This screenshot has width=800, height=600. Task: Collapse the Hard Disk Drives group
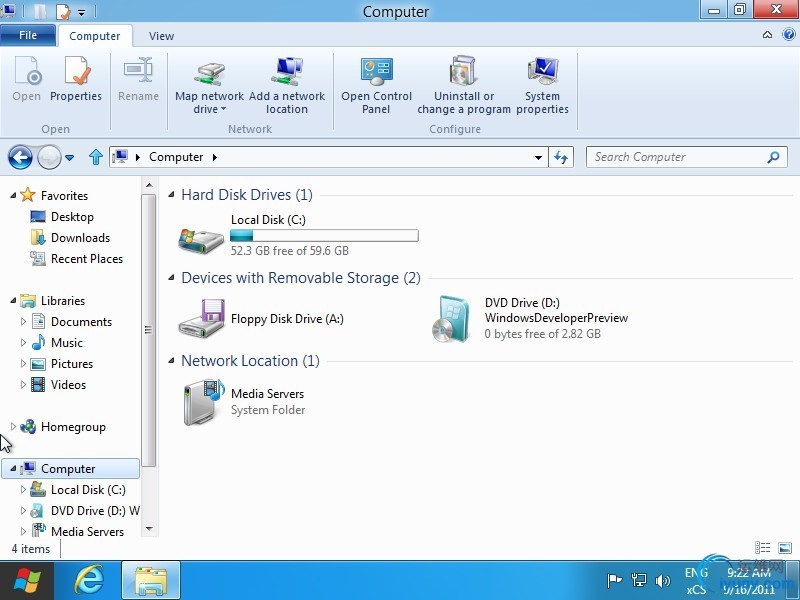tap(171, 194)
